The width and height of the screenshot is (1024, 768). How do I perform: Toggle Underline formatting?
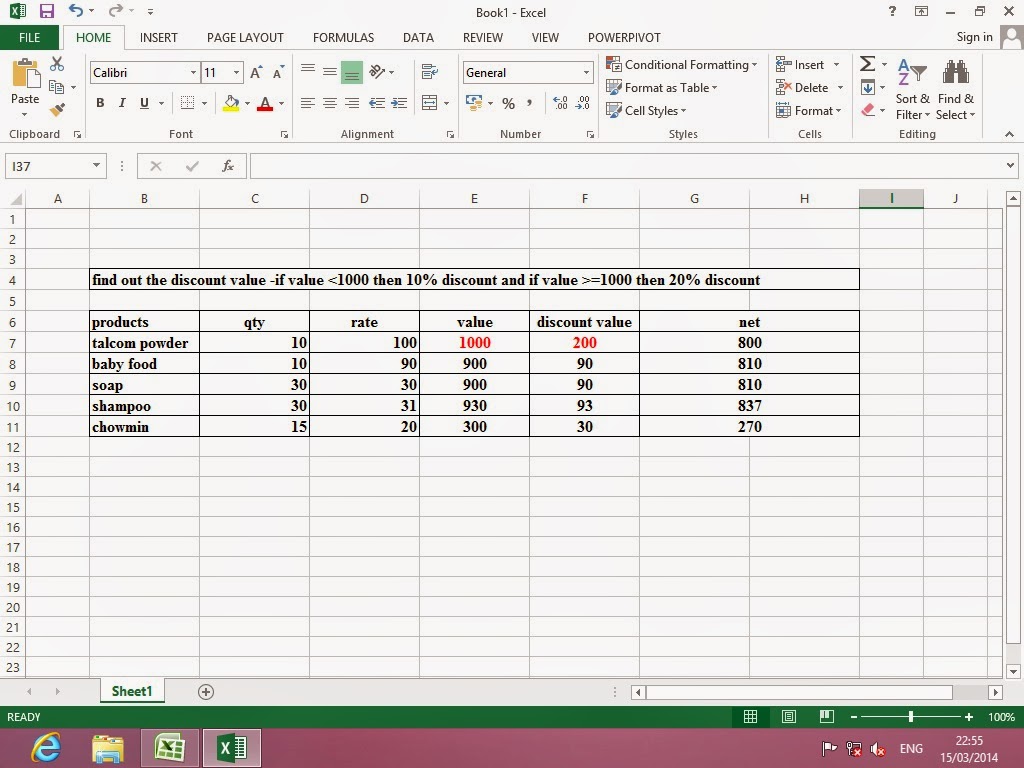pyautogui.click(x=144, y=103)
